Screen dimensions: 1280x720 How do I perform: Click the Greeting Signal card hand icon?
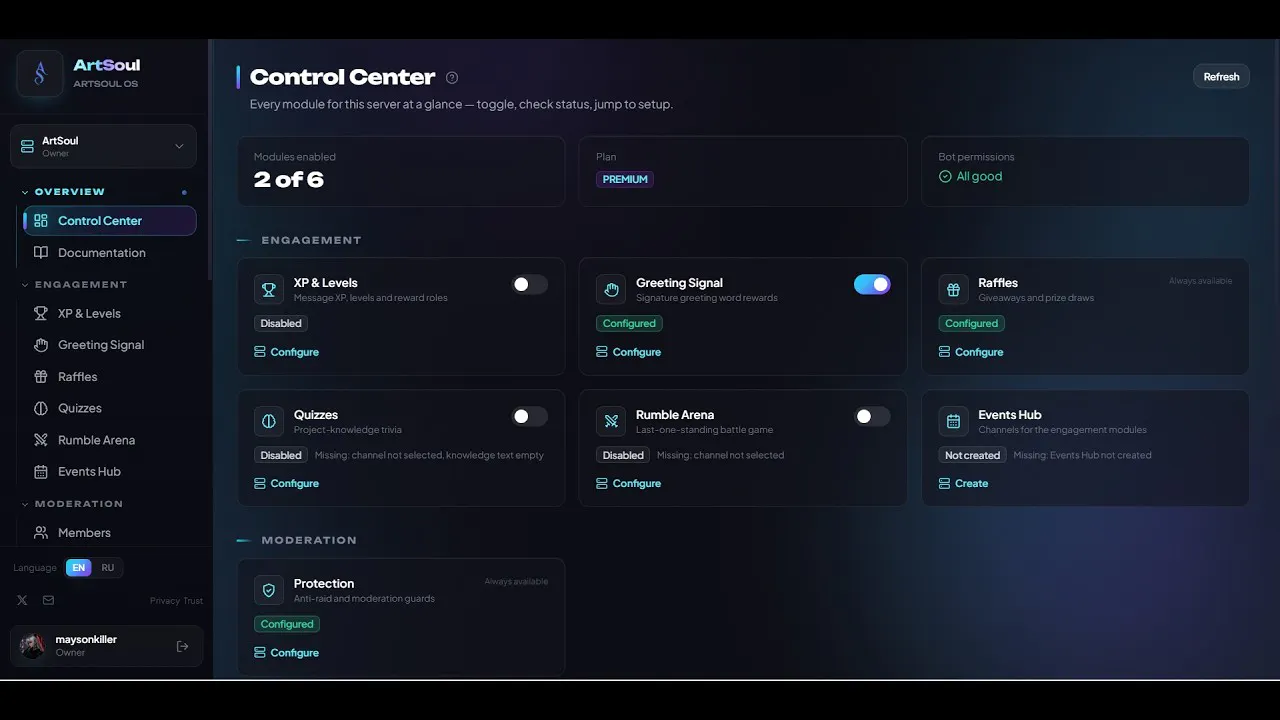[x=611, y=290]
